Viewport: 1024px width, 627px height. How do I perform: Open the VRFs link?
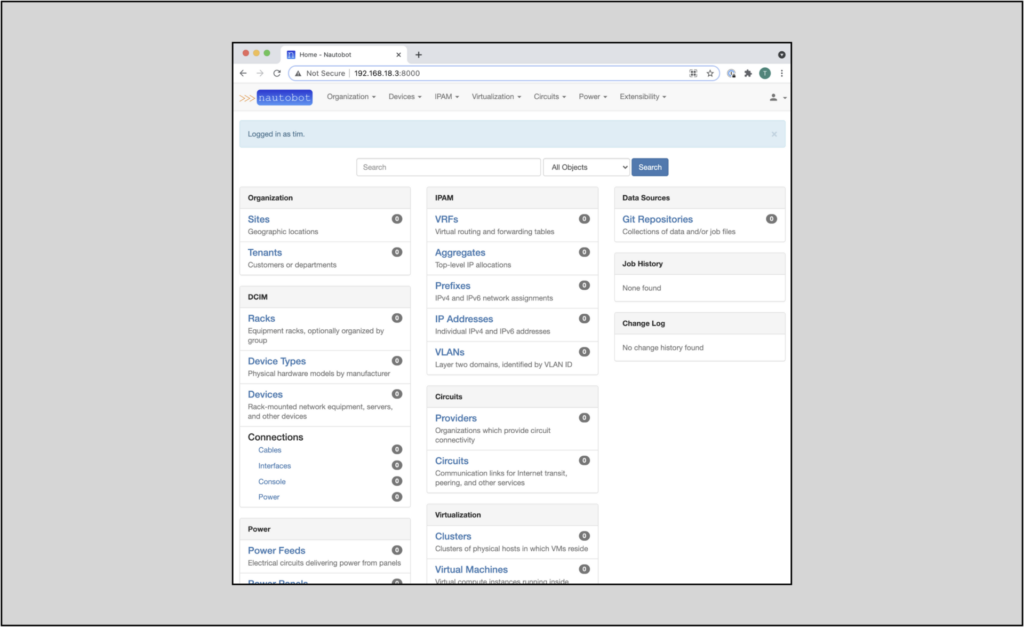coord(447,219)
